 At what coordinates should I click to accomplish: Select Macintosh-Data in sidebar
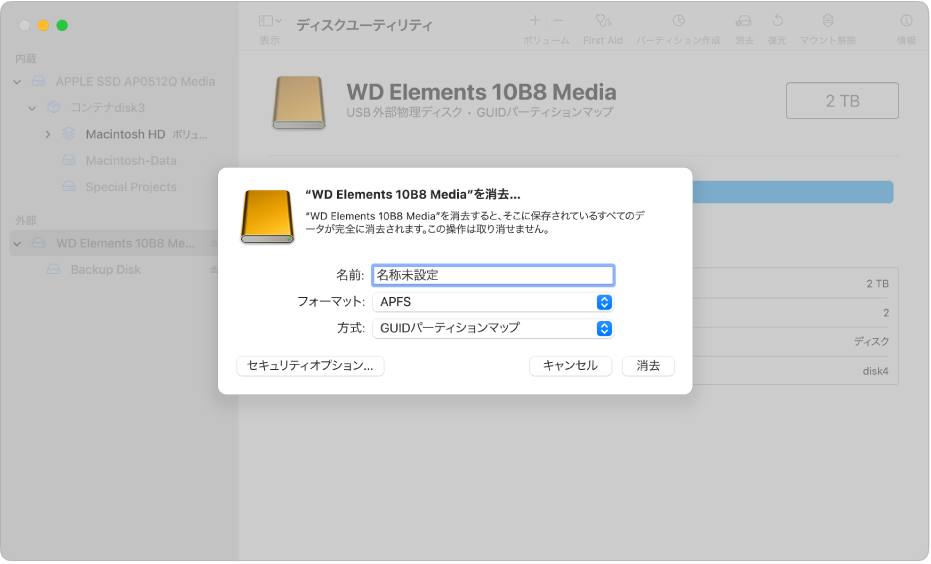[131, 161]
